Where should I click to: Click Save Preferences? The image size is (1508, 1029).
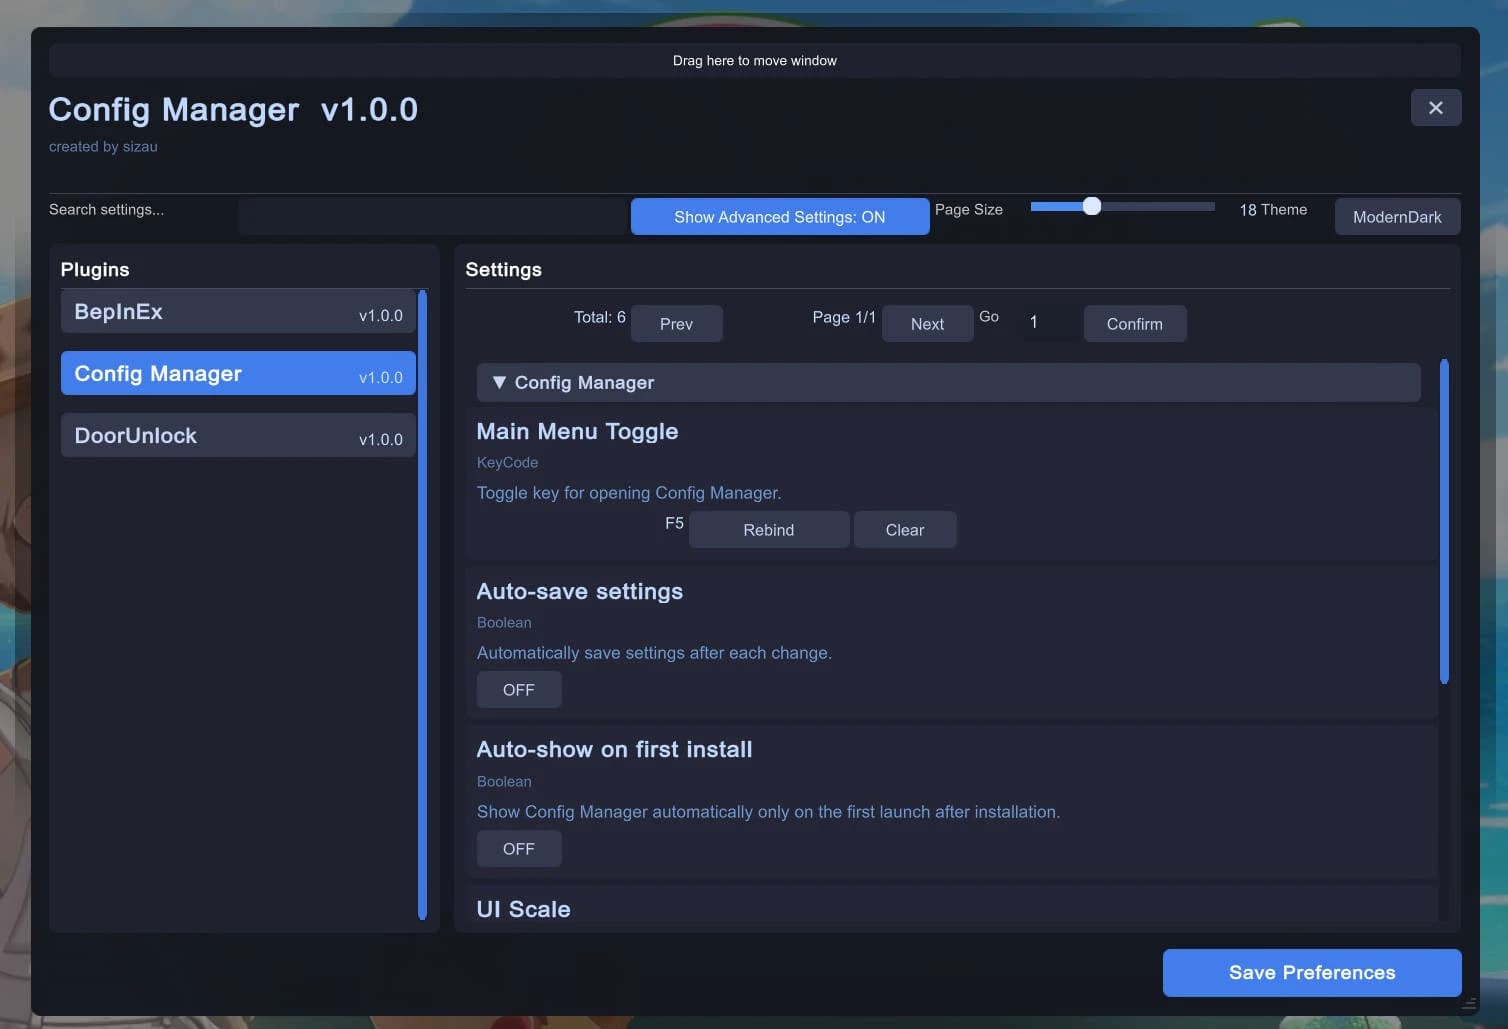coord(1311,973)
